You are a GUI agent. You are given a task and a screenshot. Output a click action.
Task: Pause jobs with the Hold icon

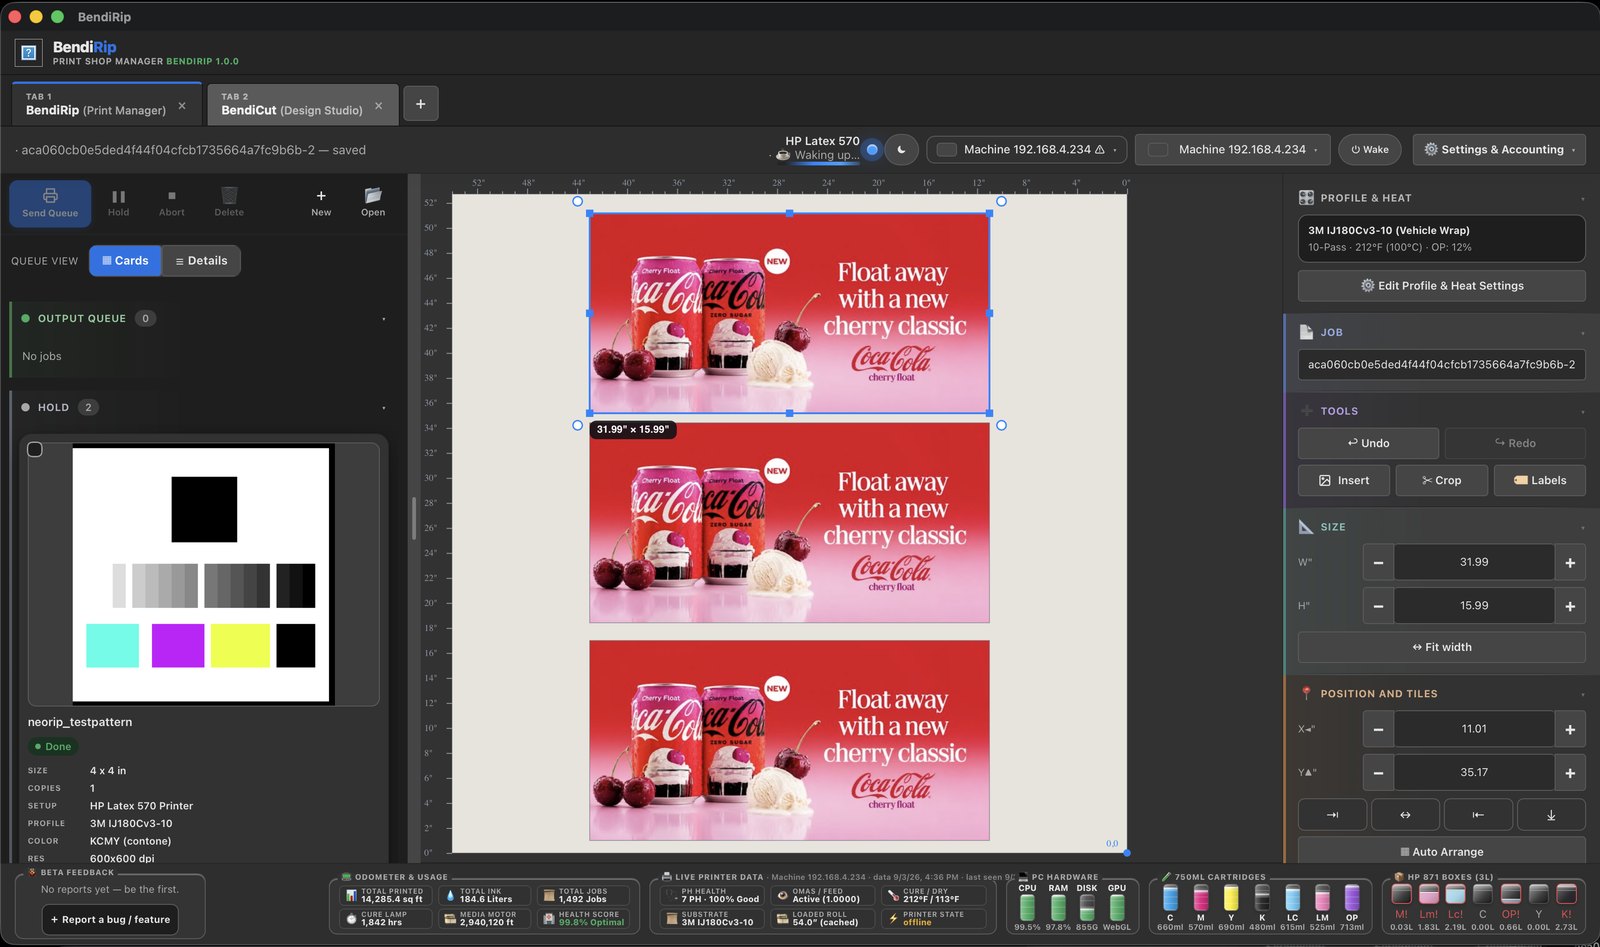tap(118, 197)
